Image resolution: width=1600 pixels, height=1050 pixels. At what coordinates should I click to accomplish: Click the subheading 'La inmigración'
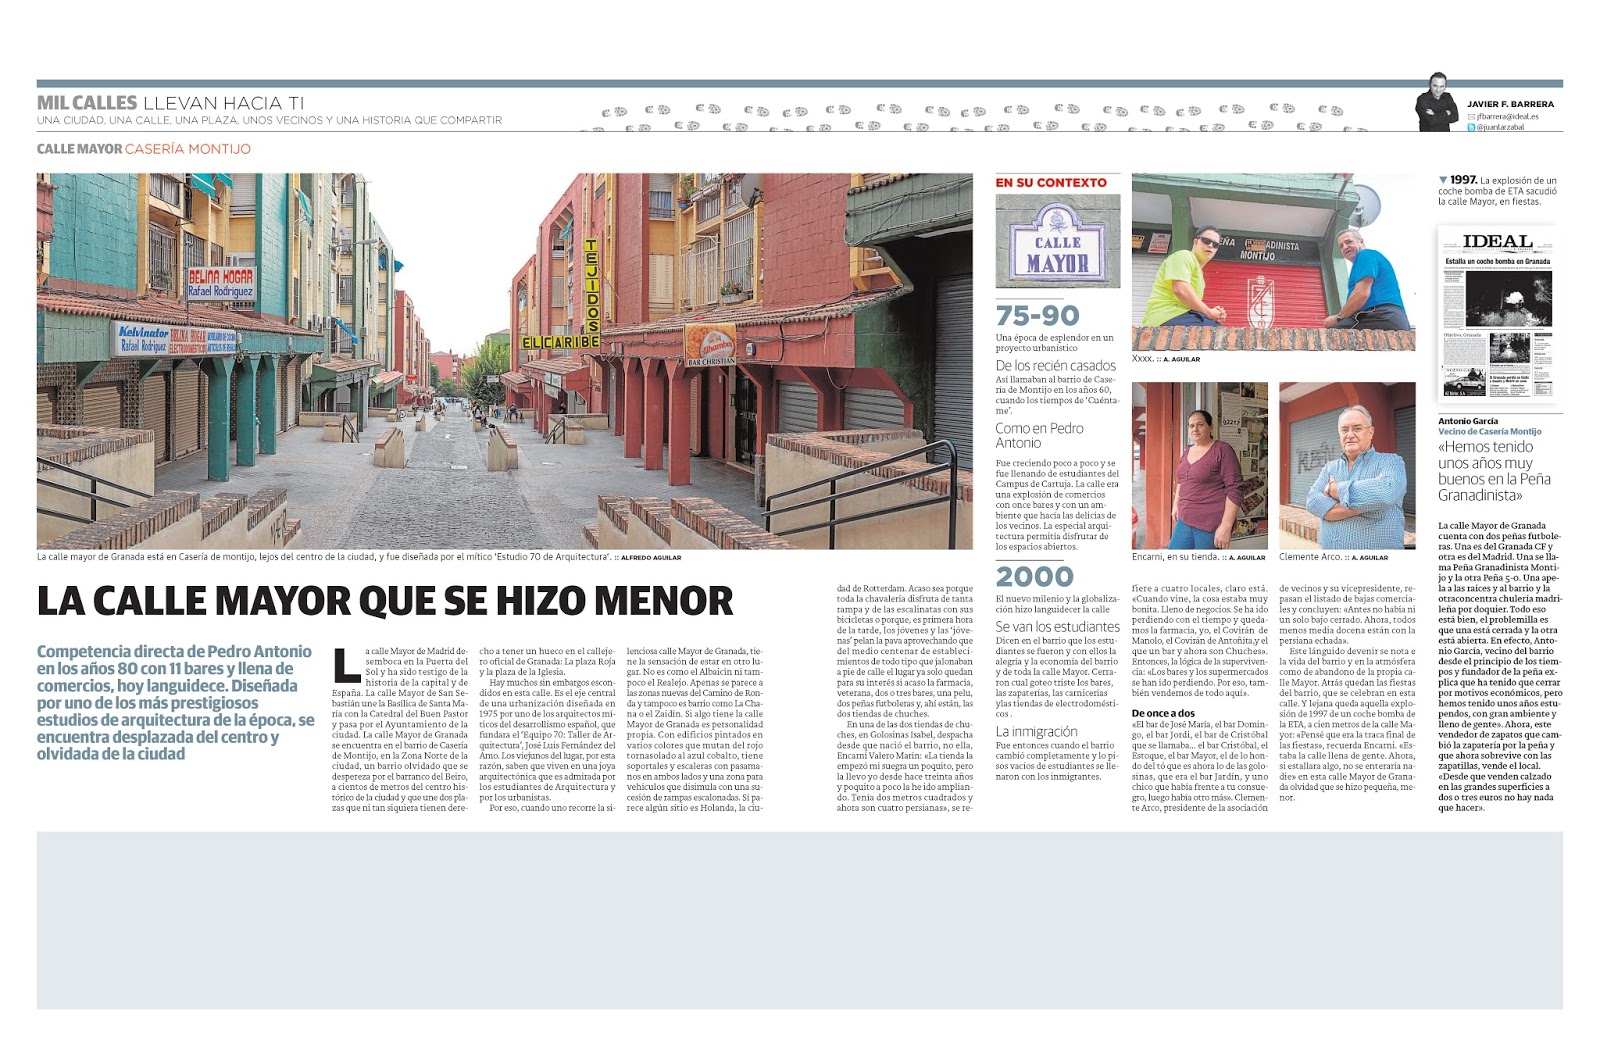tap(1036, 732)
